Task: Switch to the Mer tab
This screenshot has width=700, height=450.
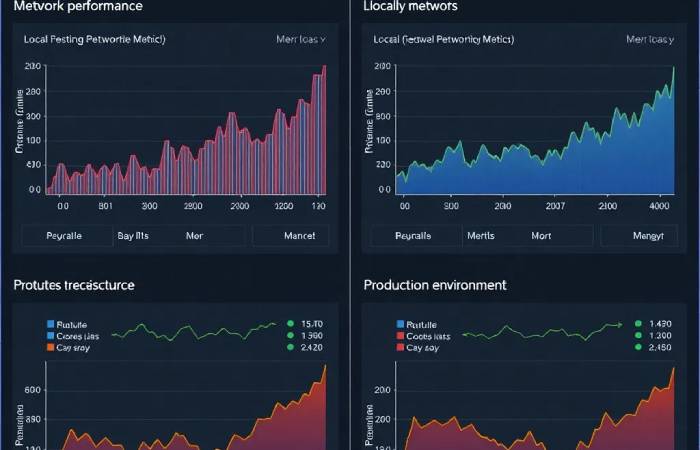Action: (x=194, y=236)
